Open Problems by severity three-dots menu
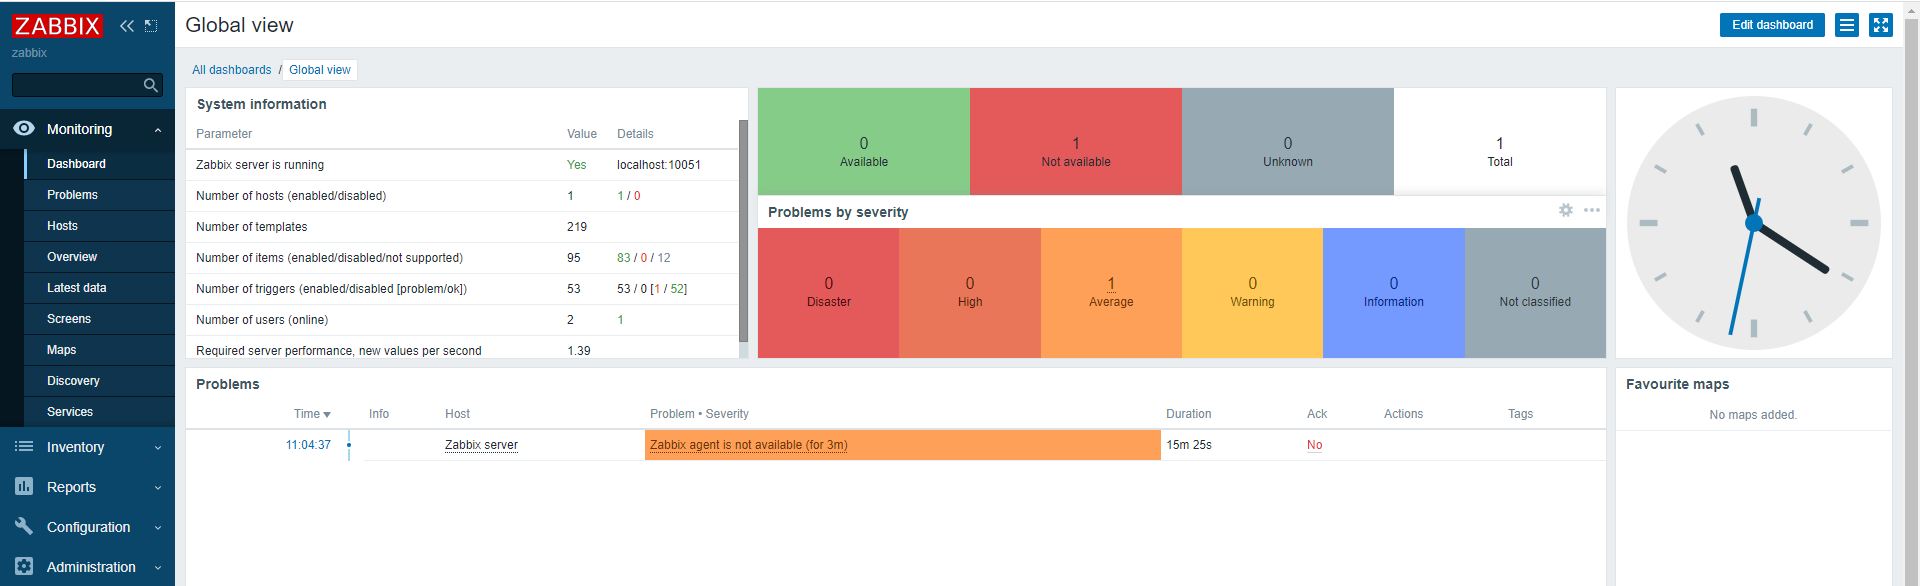The width and height of the screenshot is (1920, 586). click(1592, 210)
